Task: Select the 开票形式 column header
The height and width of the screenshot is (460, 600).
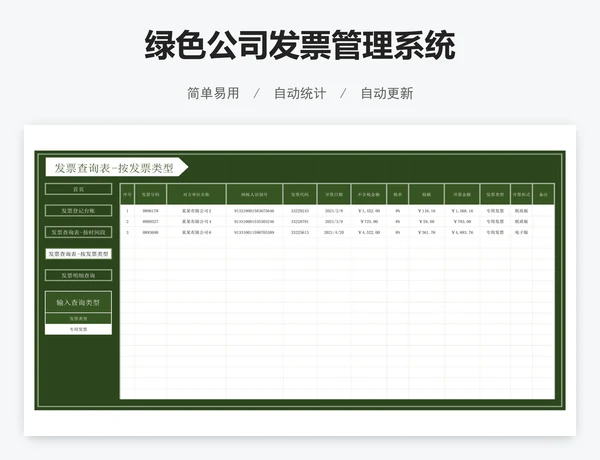Action: [x=522, y=194]
